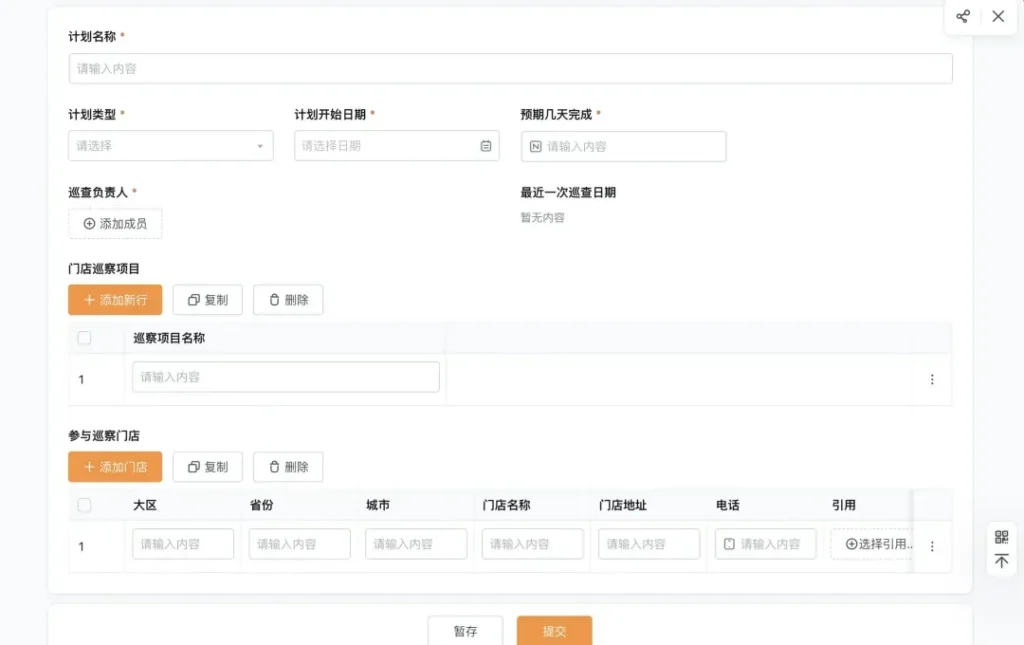The width and height of the screenshot is (1024, 645).
Task: Click the 添加新行 button
Action: coord(115,300)
